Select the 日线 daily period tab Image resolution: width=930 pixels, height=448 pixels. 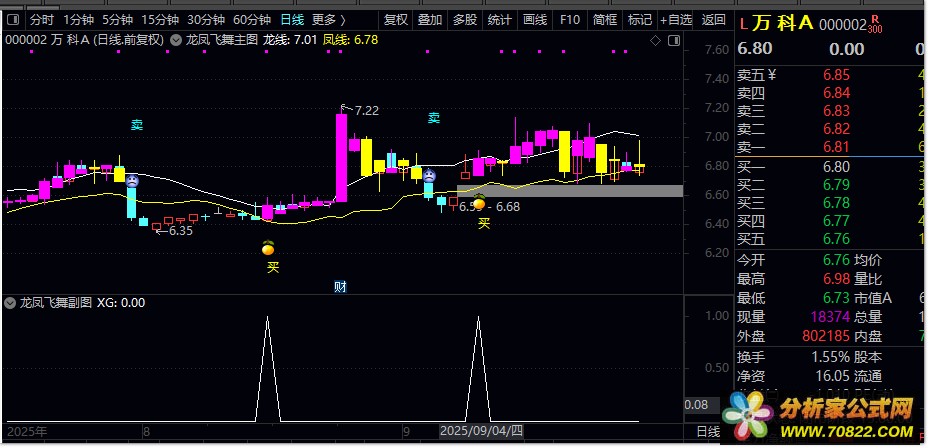[292, 20]
